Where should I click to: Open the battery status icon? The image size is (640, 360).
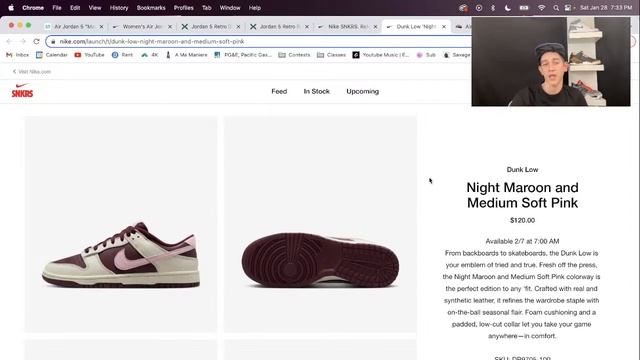(524, 8)
